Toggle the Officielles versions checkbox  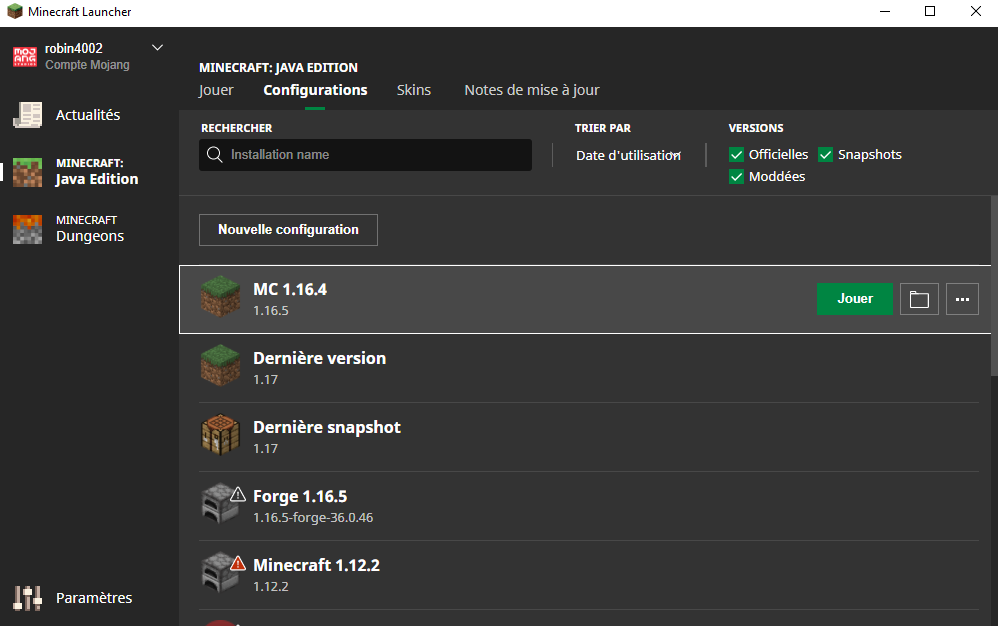click(x=736, y=155)
